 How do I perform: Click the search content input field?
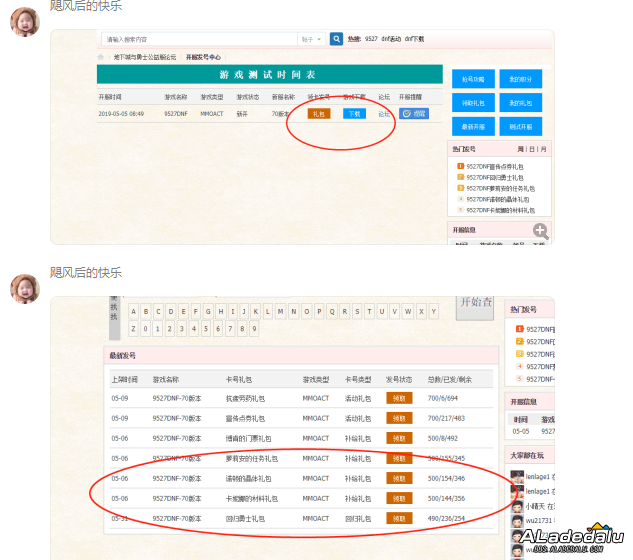tap(200, 39)
